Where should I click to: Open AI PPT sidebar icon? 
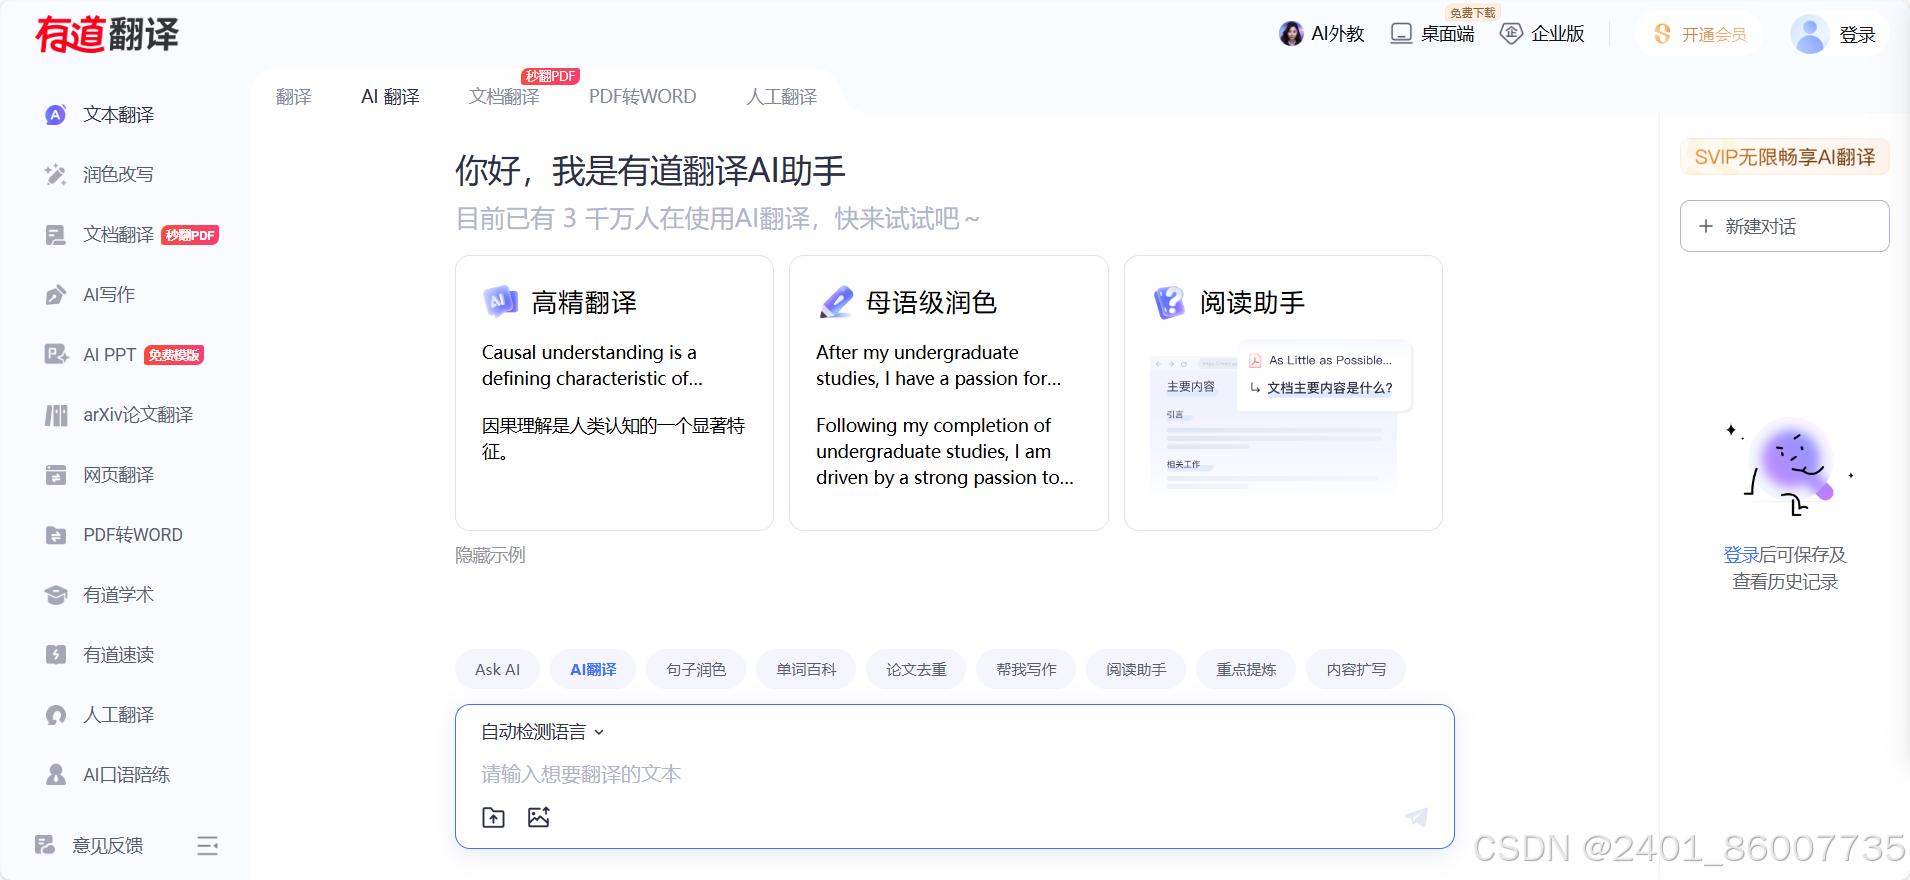56,355
